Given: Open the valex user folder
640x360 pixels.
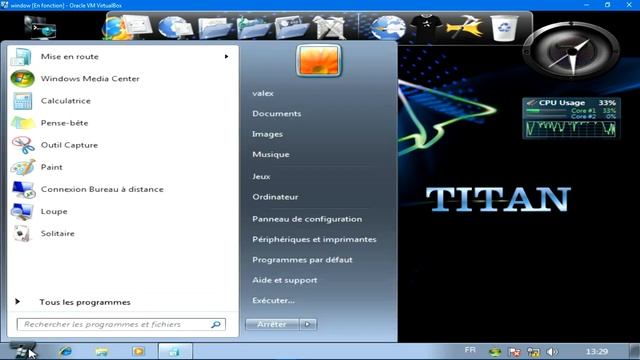Looking at the screenshot, I should 263,93.
